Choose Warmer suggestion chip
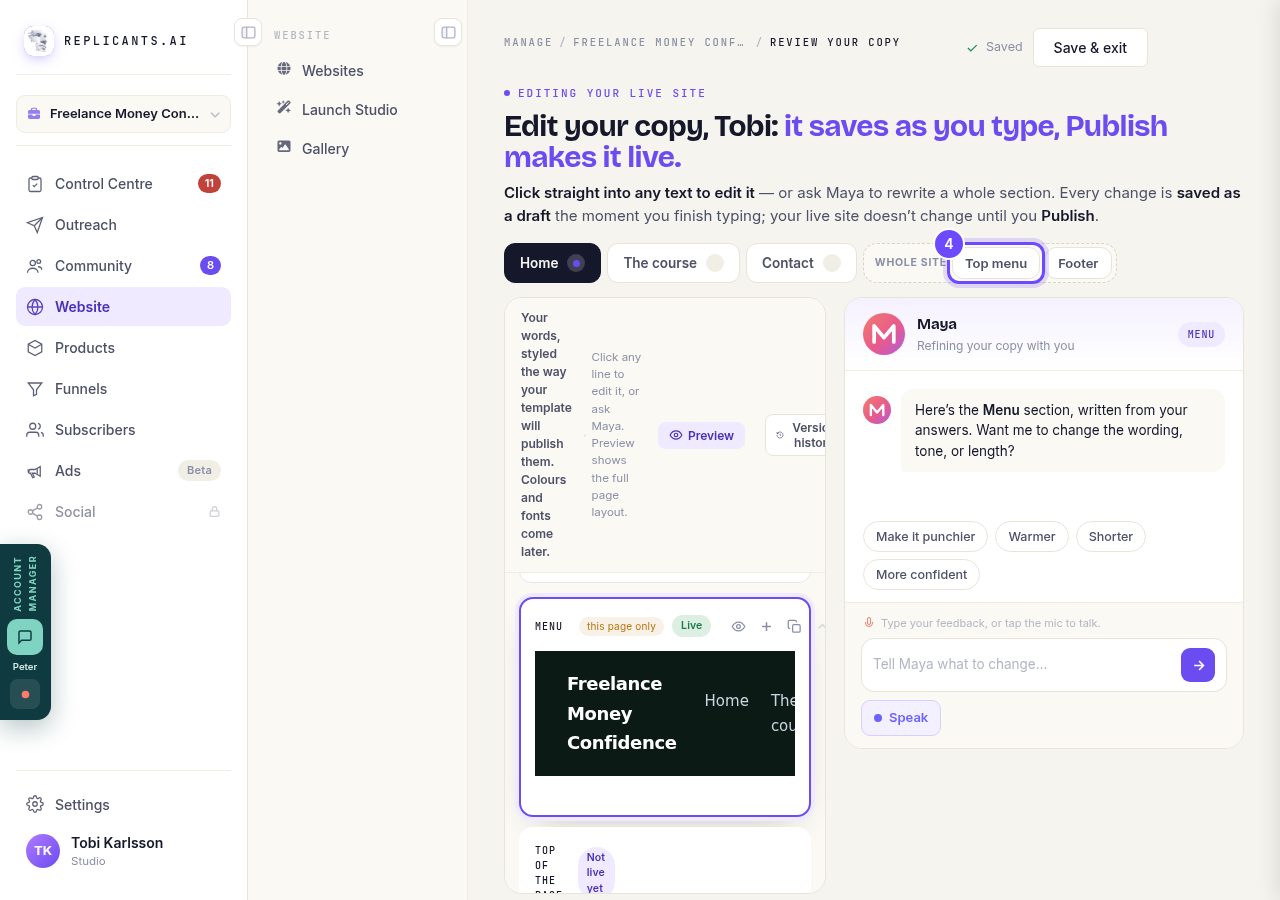Viewport: 1280px width, 900px height. (1032, 536)
